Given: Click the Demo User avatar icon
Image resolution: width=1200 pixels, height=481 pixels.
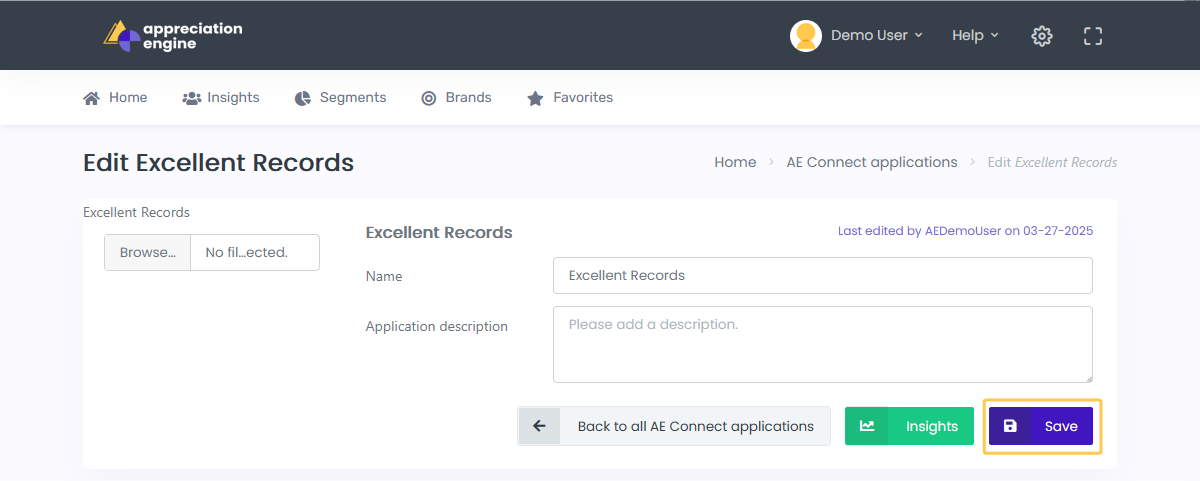Looking at the screenshot, I should click(806, 36).
